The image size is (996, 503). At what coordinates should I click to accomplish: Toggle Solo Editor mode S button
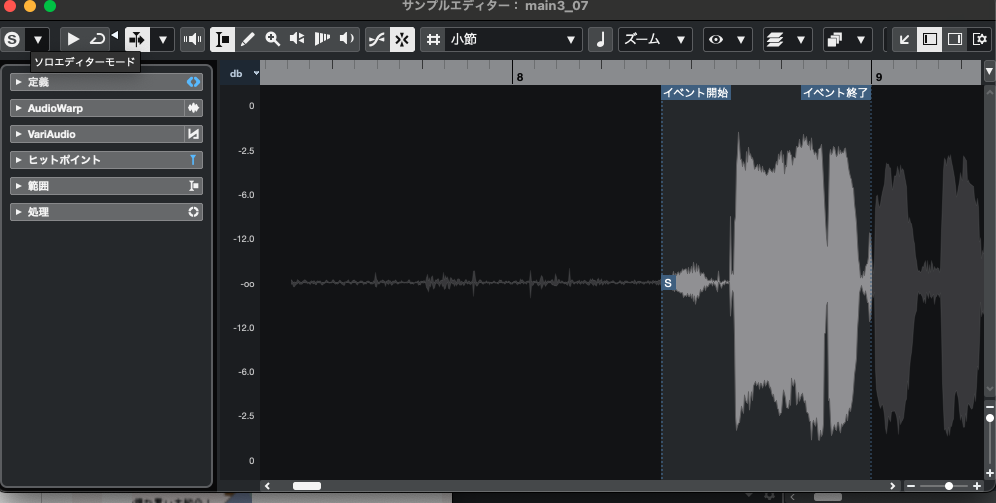pyautogui.click(x=12, y=39)
